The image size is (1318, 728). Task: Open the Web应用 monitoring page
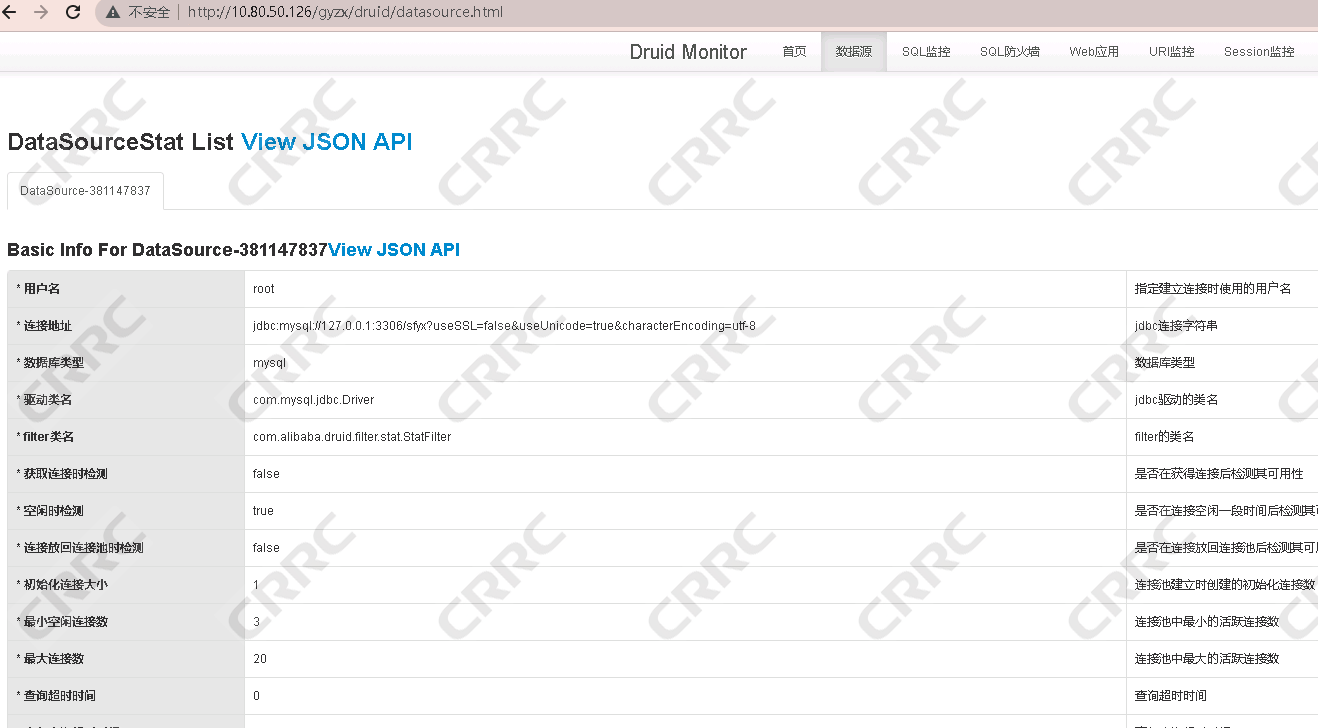(x=1094, y=52)
